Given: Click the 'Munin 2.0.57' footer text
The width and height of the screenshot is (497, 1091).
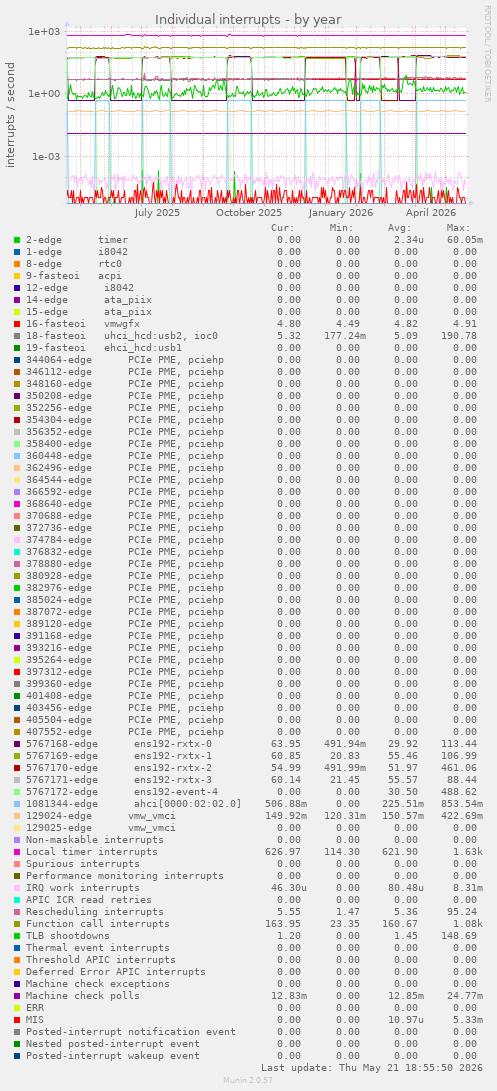Looking at the screenshot, I should (248, 1080).
